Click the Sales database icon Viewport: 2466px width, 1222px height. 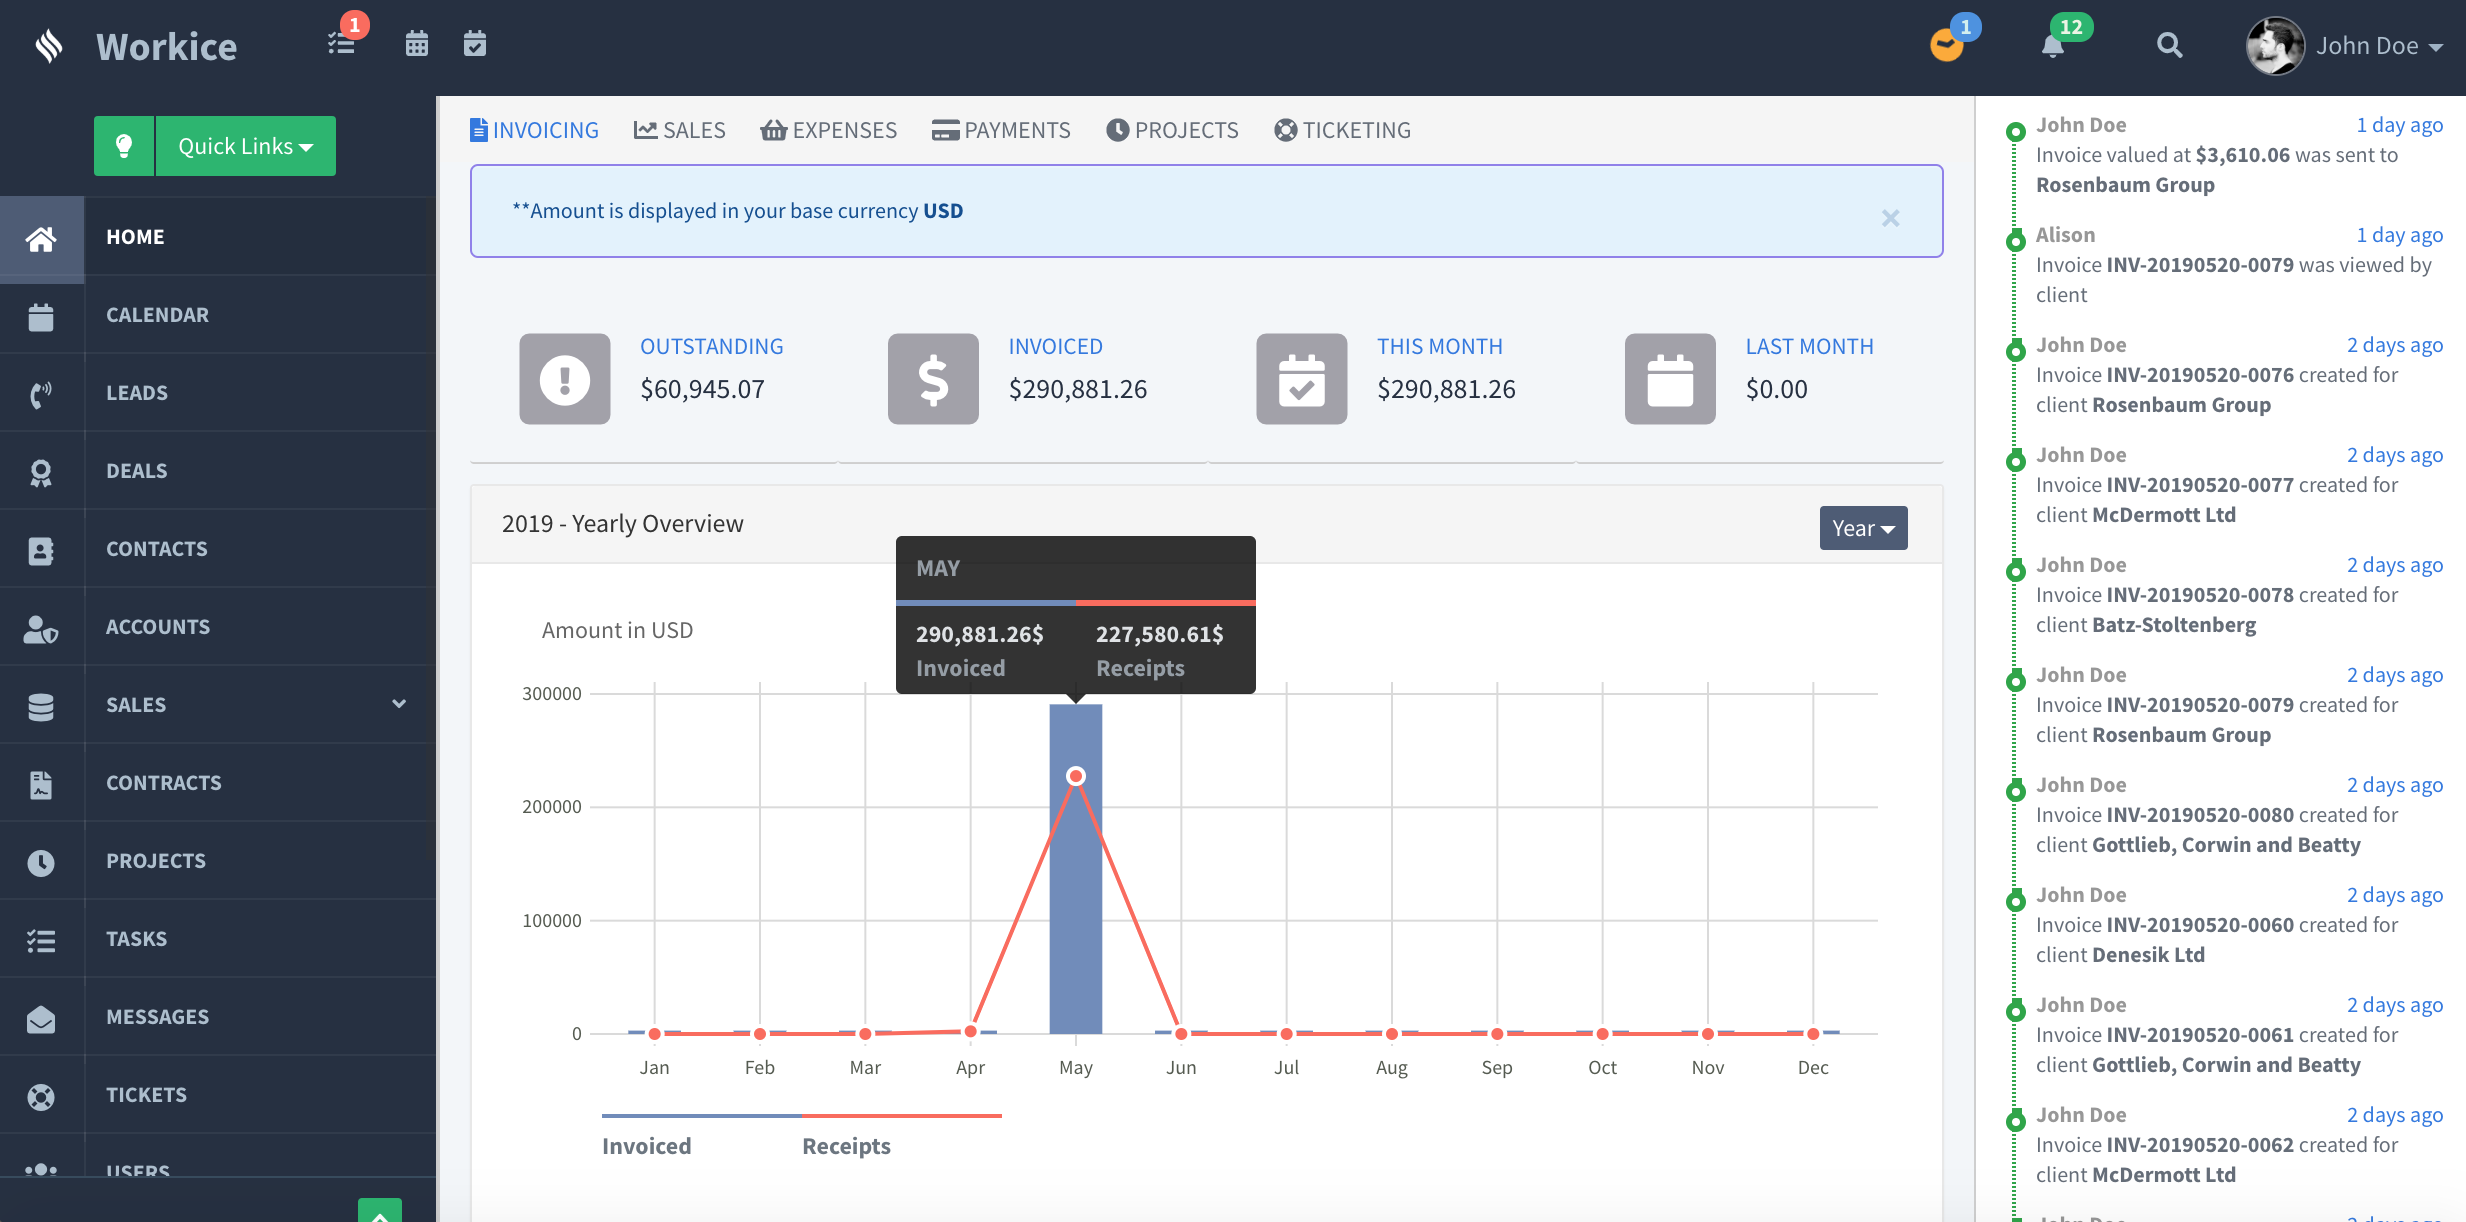click(41, 707)
